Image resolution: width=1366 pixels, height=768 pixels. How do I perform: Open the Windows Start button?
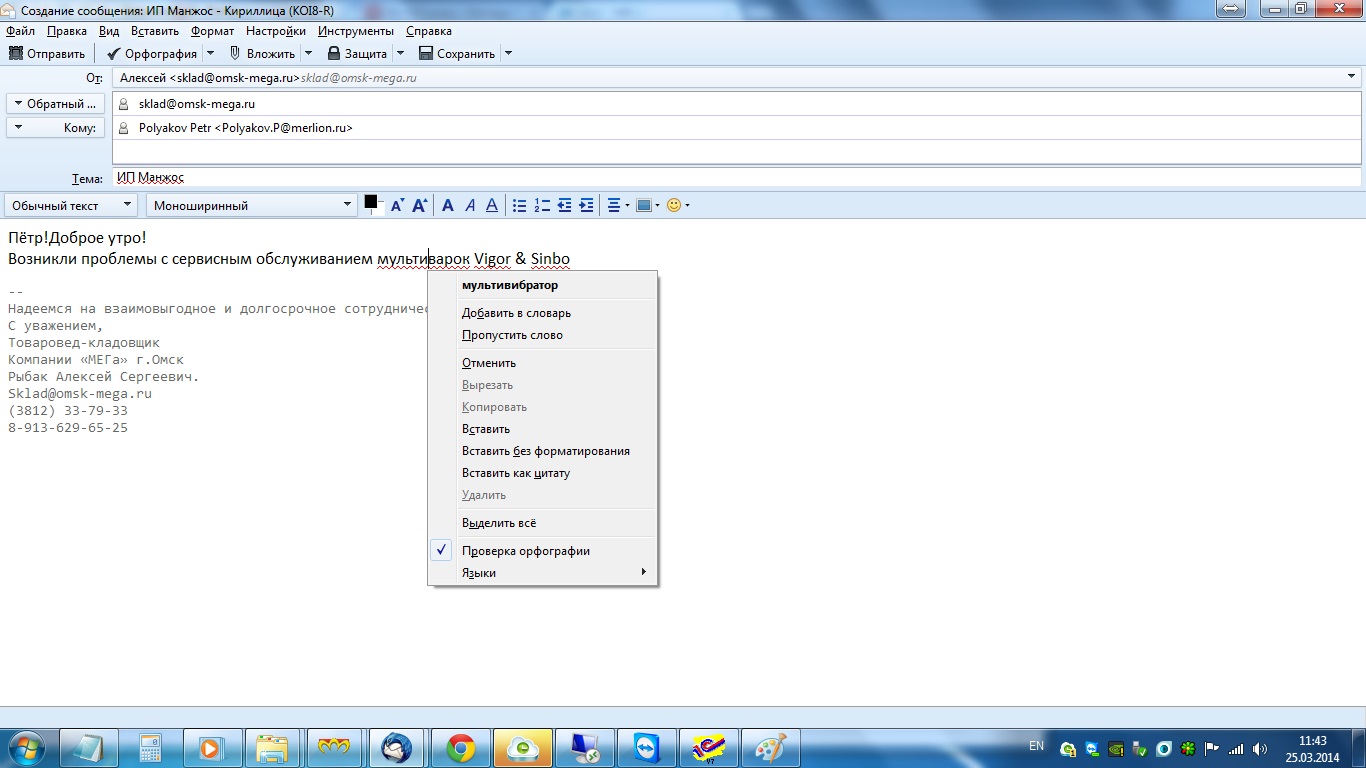[26, 748]
